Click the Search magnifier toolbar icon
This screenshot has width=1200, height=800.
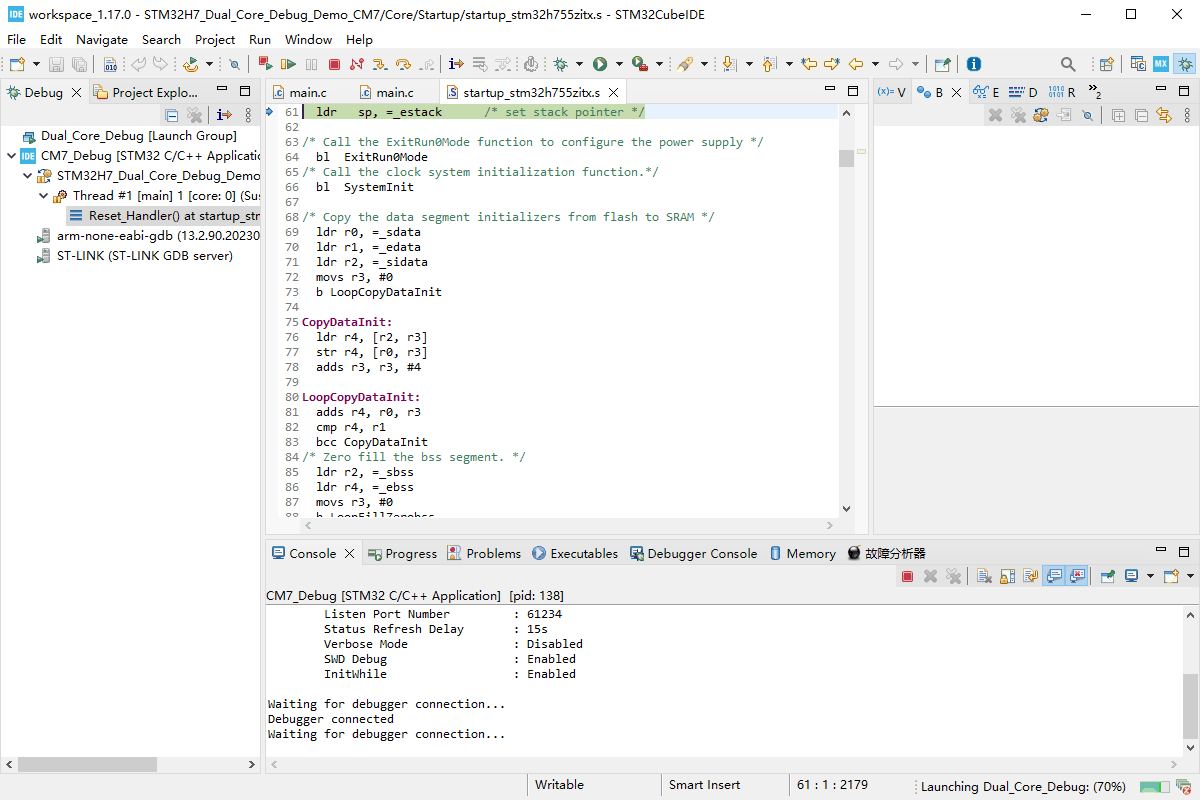tap(1068, 64)
